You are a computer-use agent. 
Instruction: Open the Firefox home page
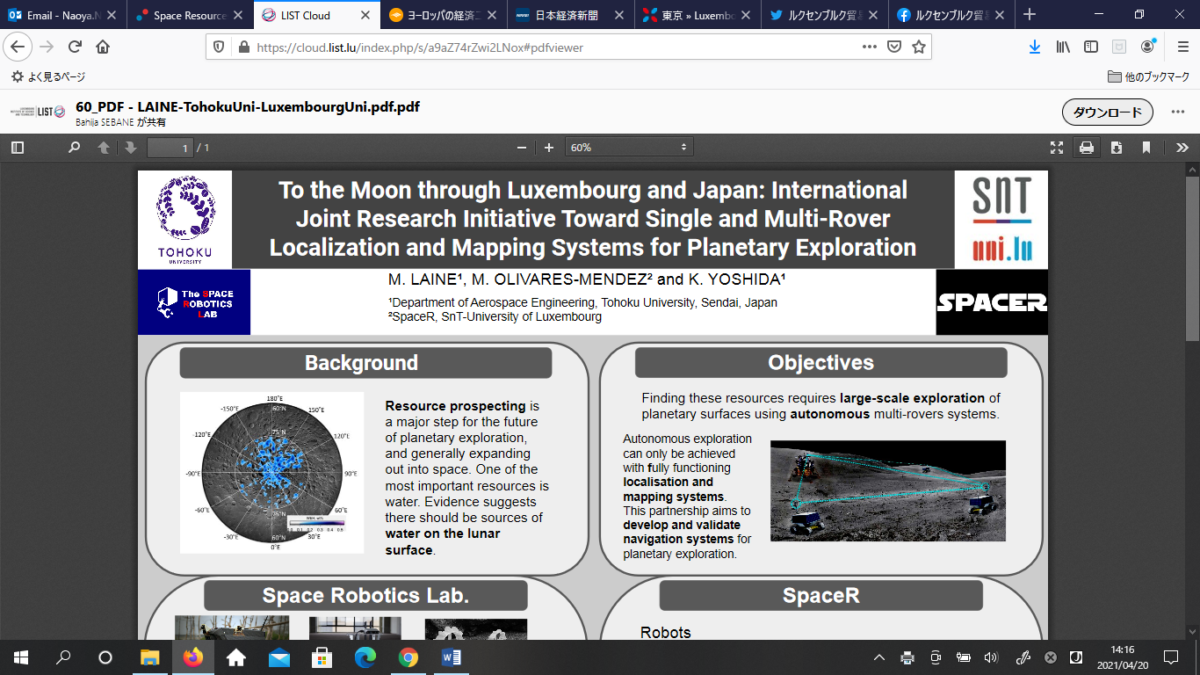click(x=102, y=47)
